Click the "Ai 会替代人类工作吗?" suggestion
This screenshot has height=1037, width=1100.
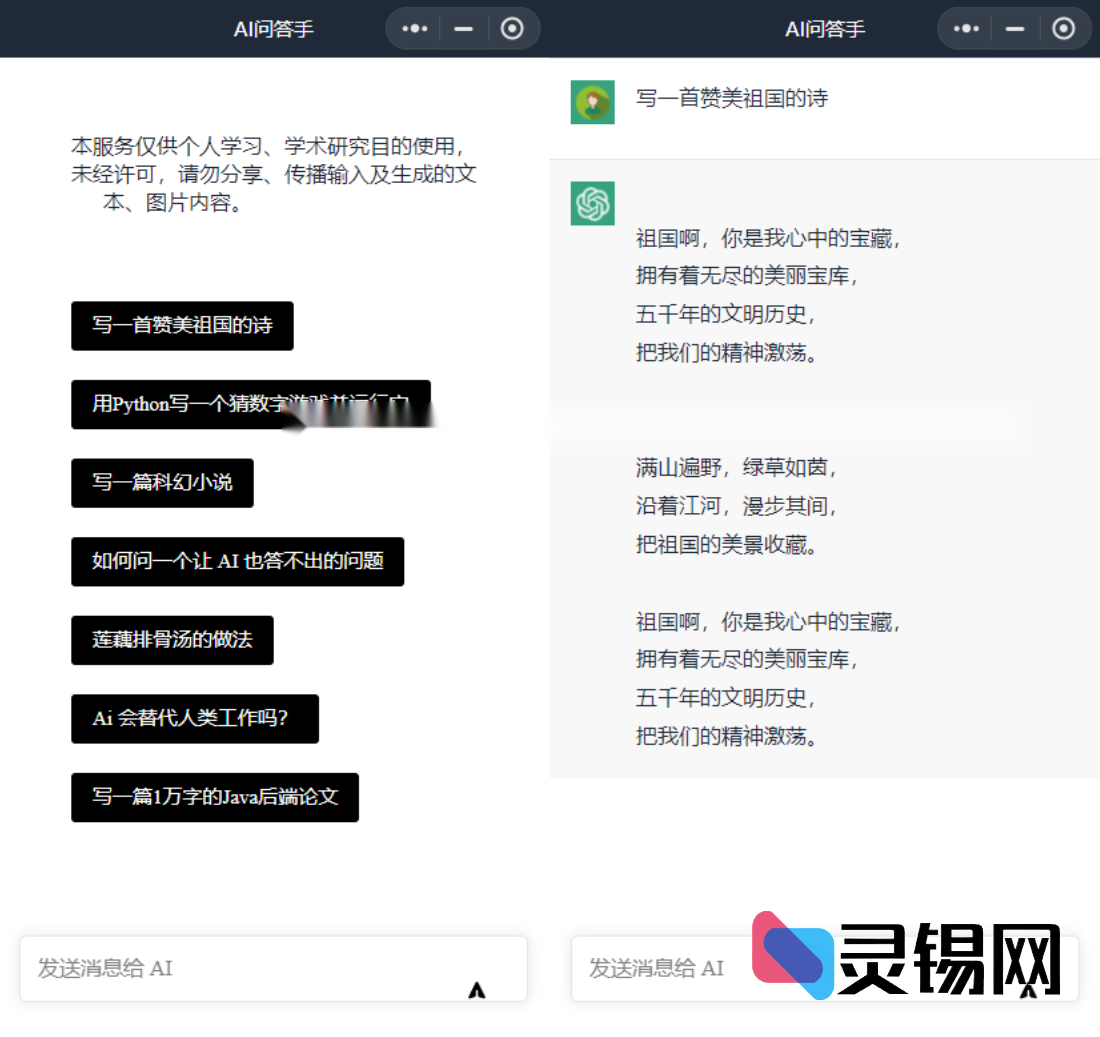tap(194, 719)
